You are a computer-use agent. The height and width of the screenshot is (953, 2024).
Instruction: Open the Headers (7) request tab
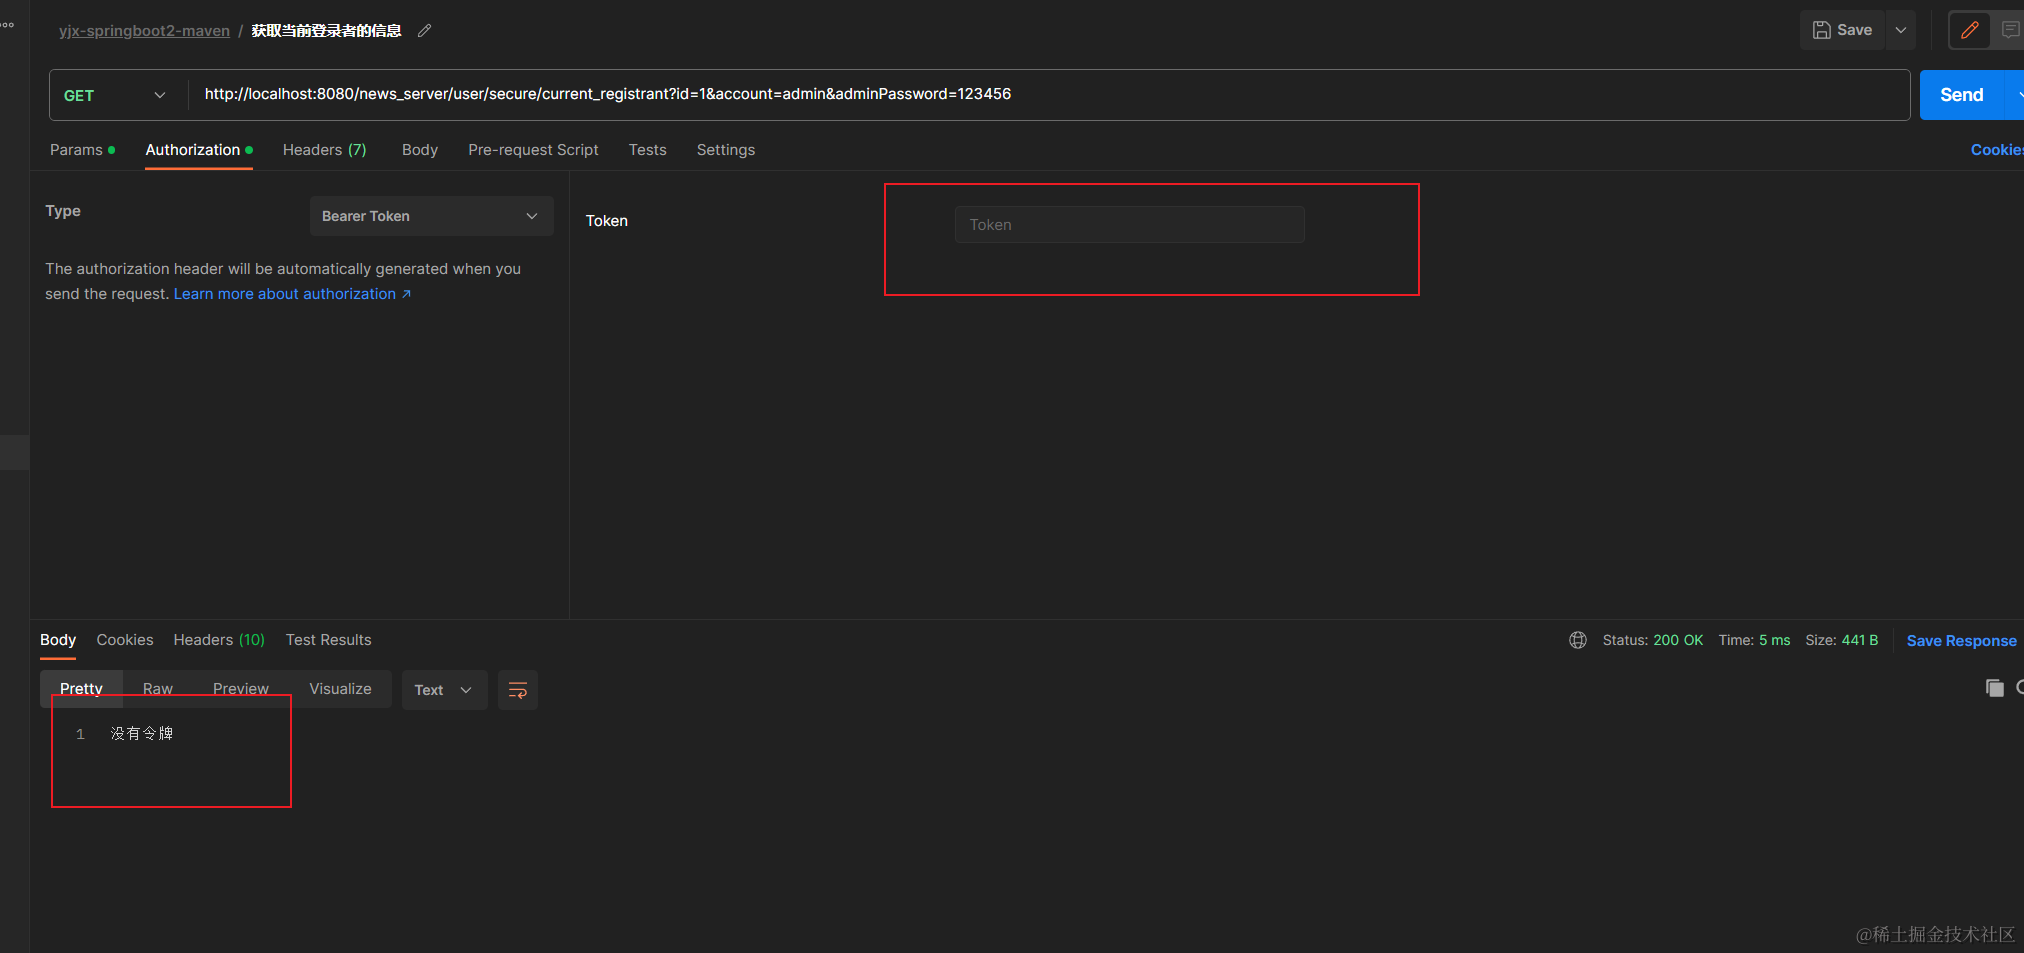325,150
